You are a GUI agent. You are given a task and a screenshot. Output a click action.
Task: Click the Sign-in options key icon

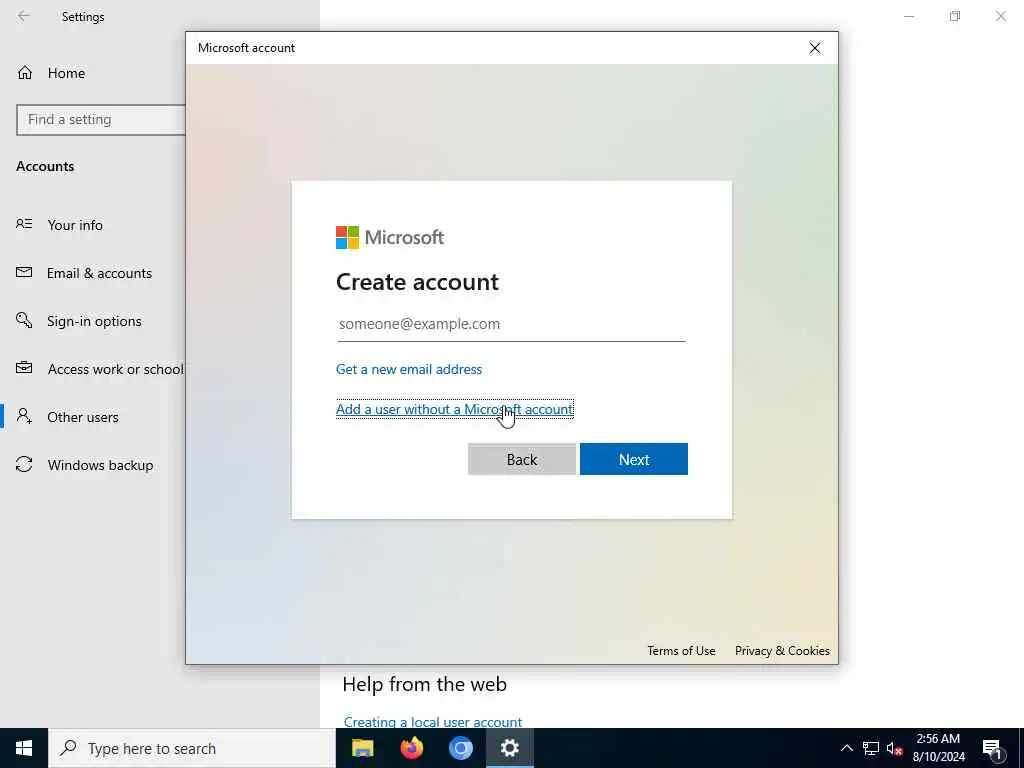[24, 320]
